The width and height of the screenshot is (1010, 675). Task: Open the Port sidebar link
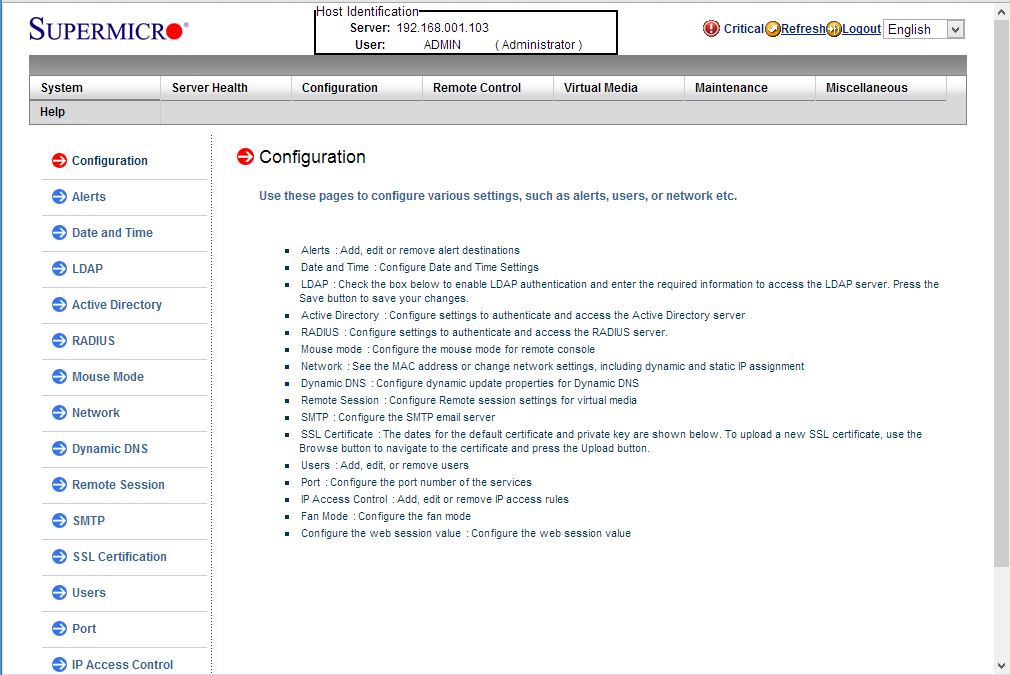pos(84,629)
